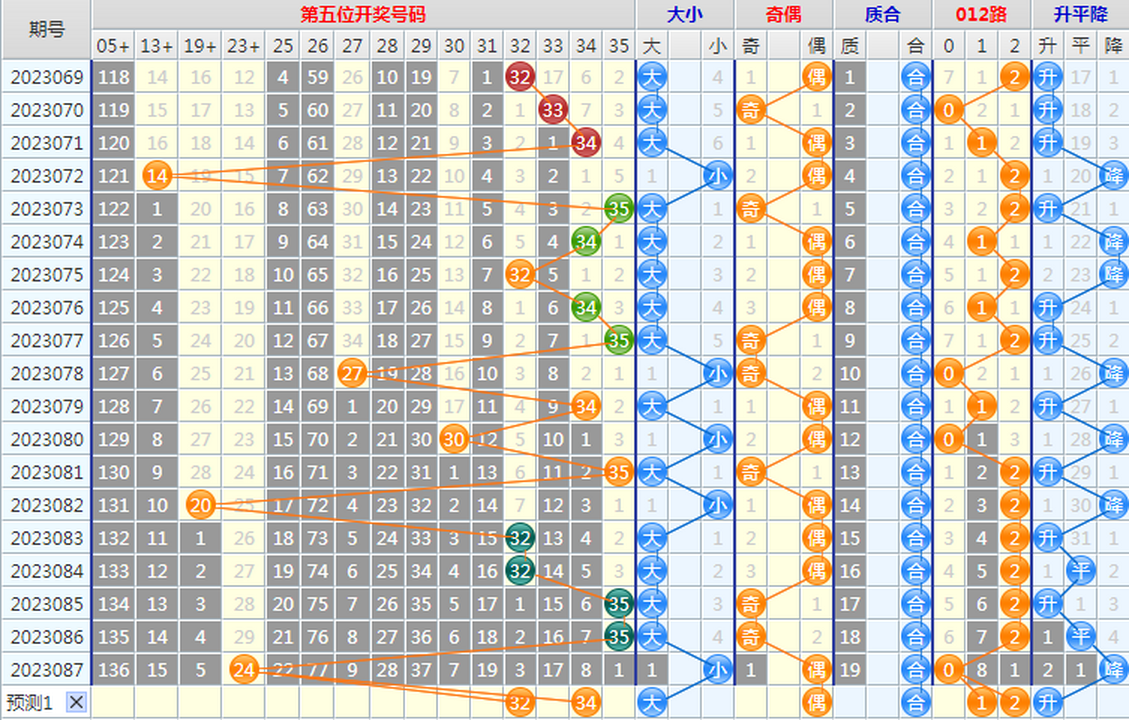Image resolution: width=1129 pixels, height=720 pixels.
Task: Click 质 value 19 in row 2023087
Action: point(850,670)
